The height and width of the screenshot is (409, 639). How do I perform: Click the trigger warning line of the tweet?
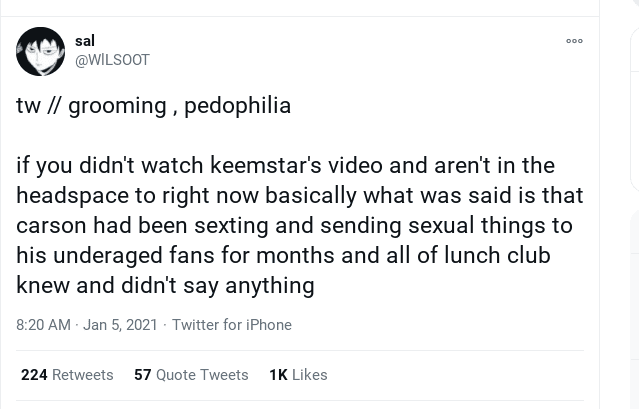(153, 105)
